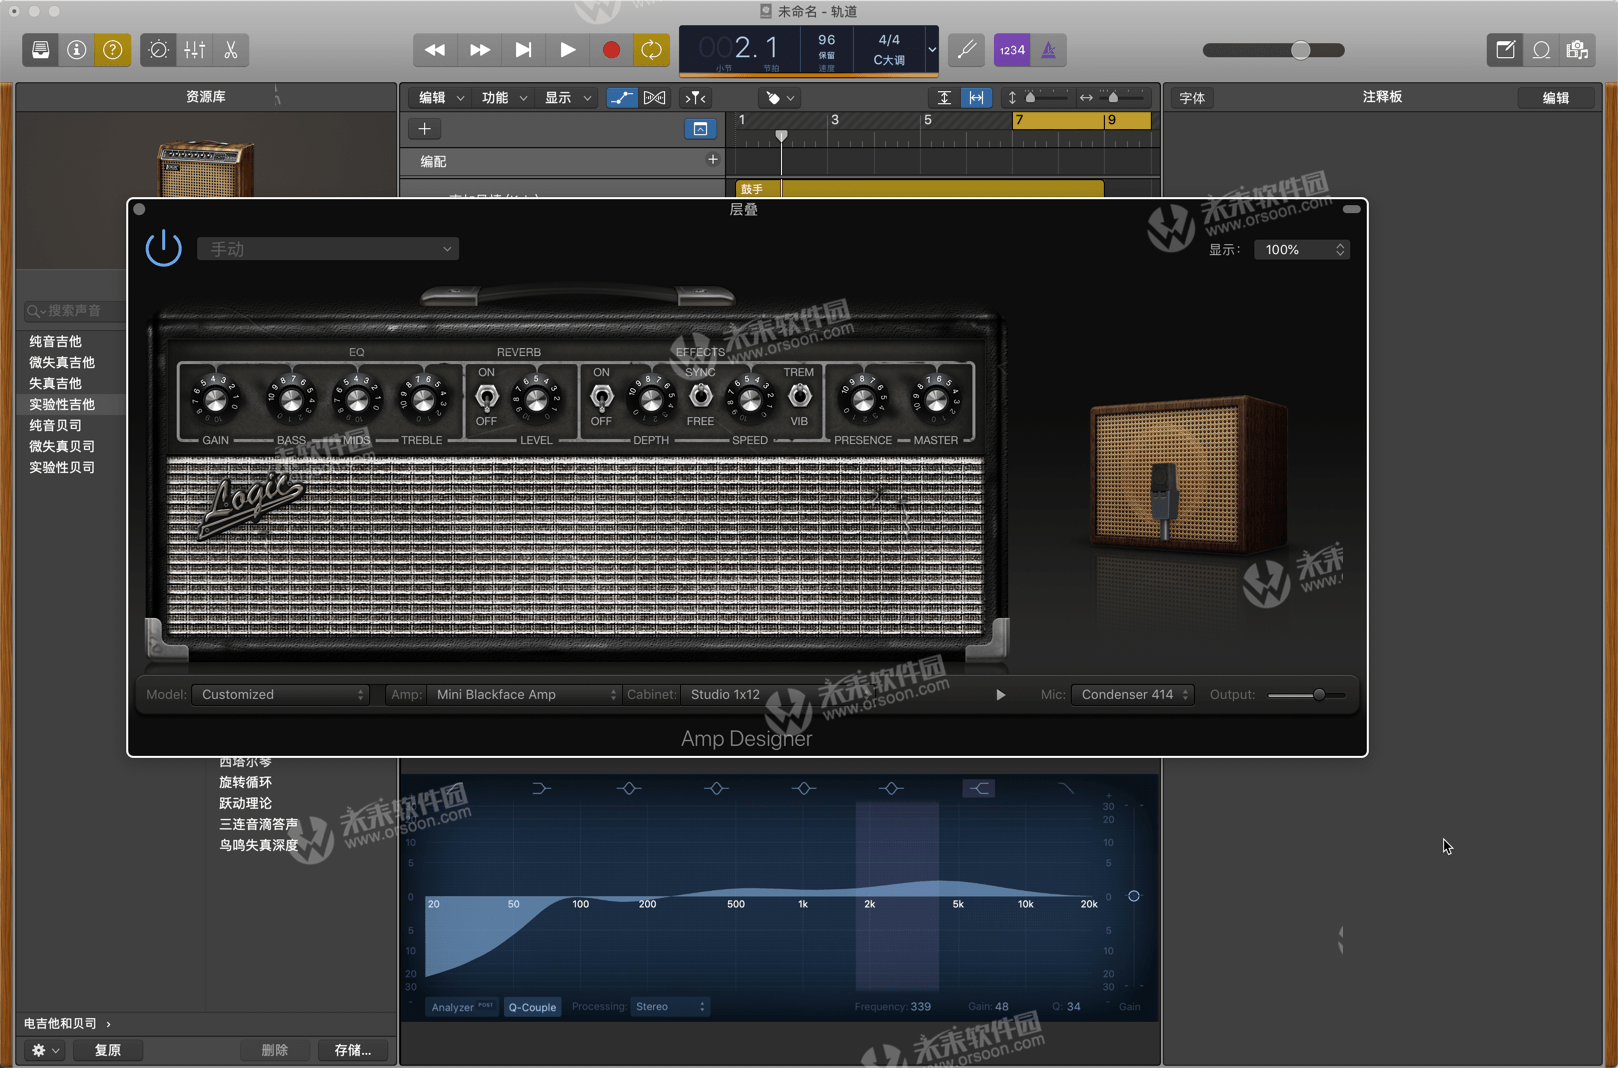Click the vertical auto zoom button

coord(944,98)
